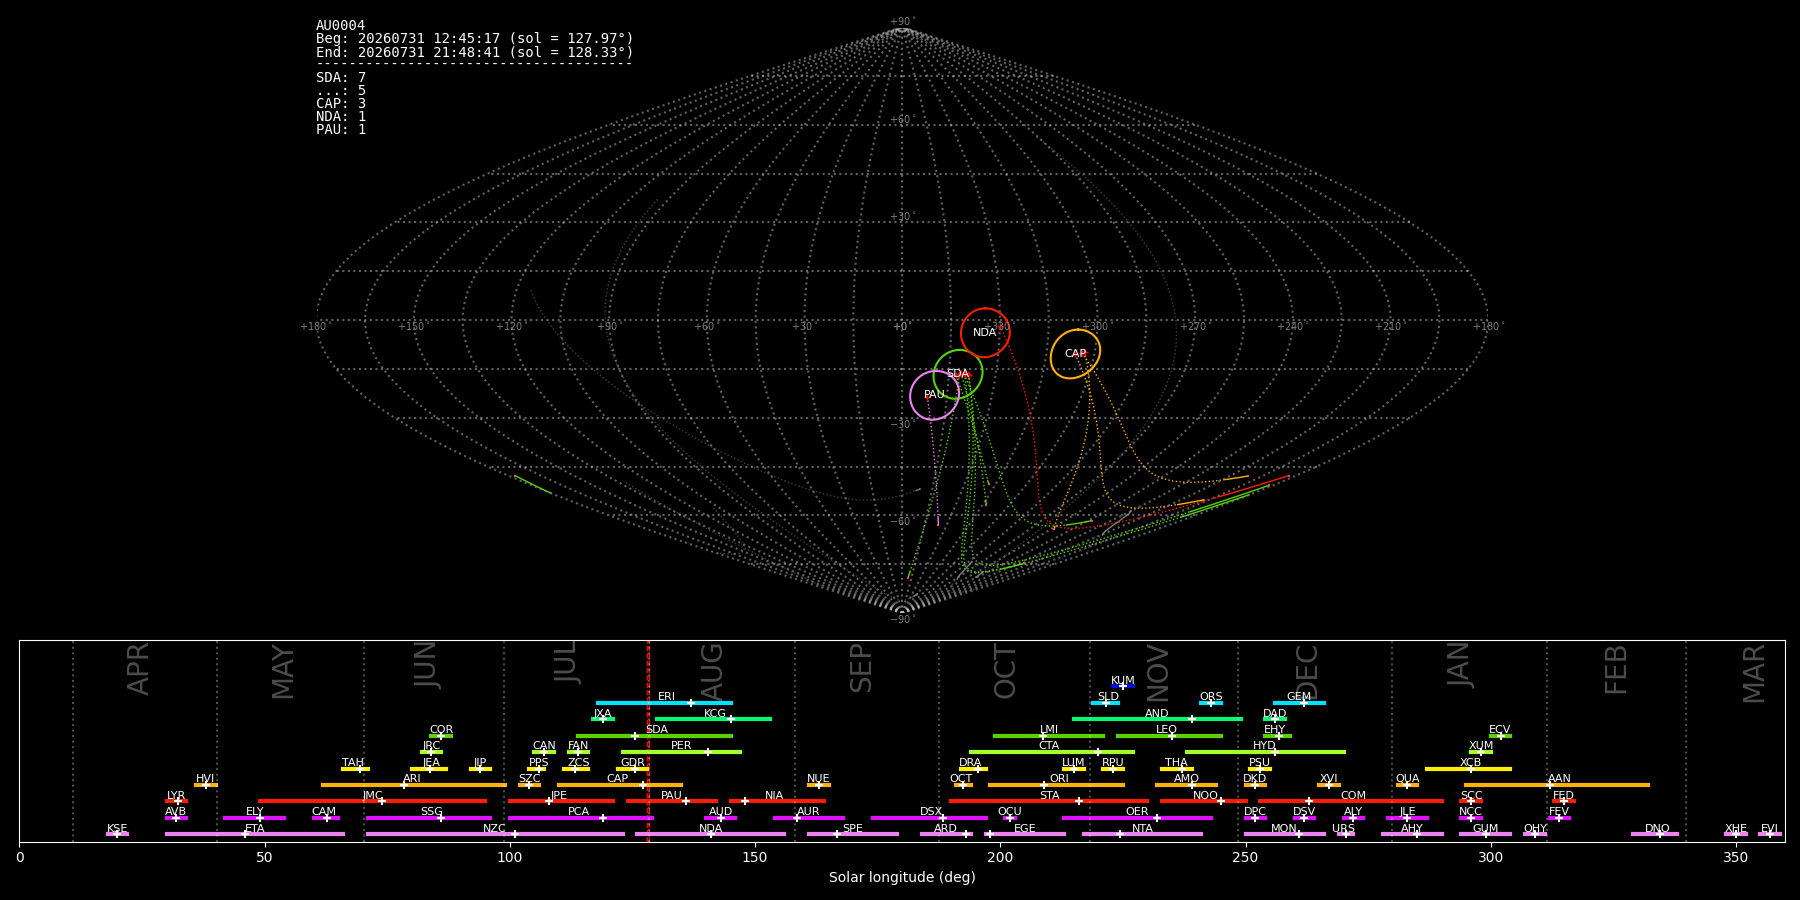Click the STA shower red bar
Screen dimensions: 1800x900
pyautogui.click(x=1049, y=801)
